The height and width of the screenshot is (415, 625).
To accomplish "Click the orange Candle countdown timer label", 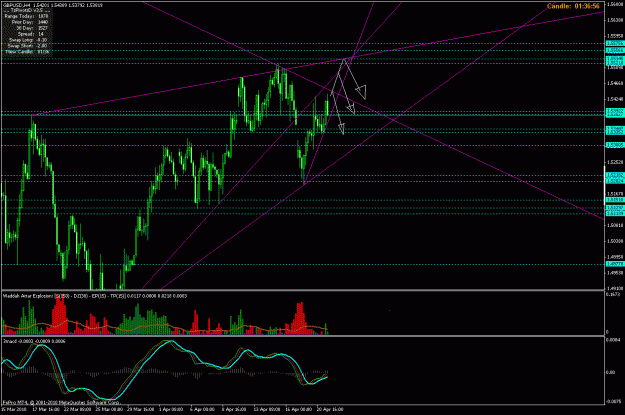I will tap(573, 6).
